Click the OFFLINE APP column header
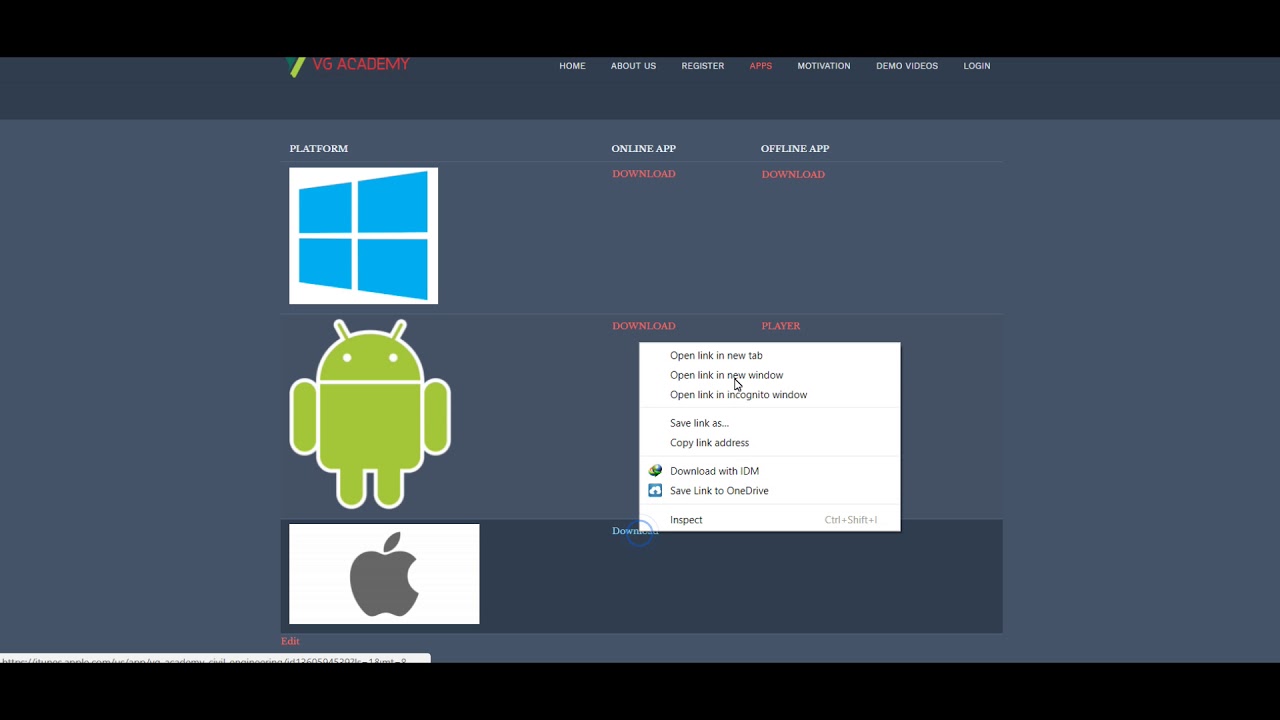This screenshot has width=1280, height=720. click(795, 149)
